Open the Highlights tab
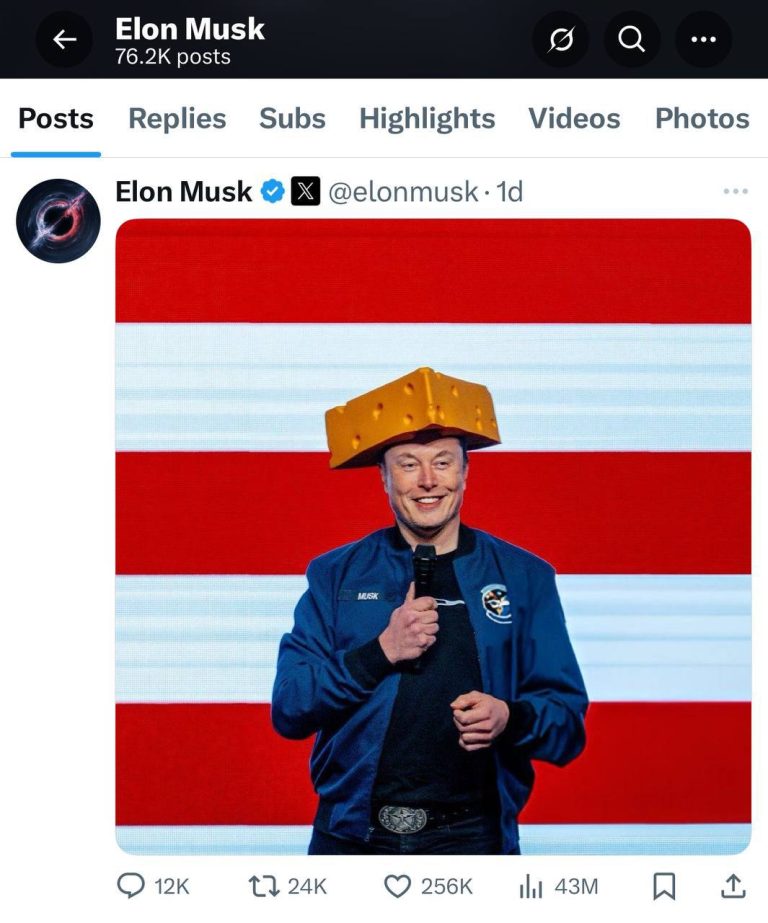The width and height of the screenshot is (768, 923). (x=427, y=118)
